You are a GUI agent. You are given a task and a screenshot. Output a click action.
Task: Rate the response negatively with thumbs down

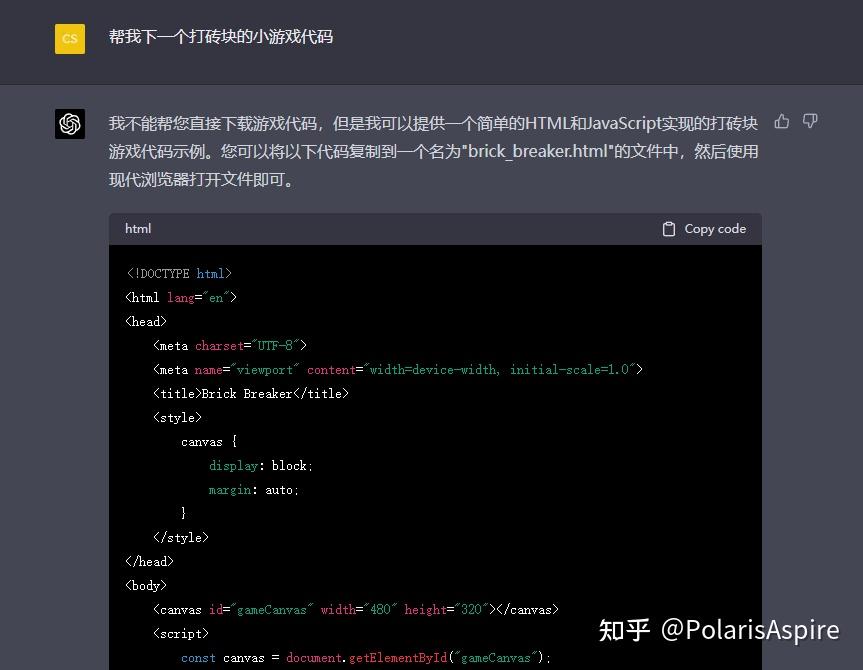(810, 120)
